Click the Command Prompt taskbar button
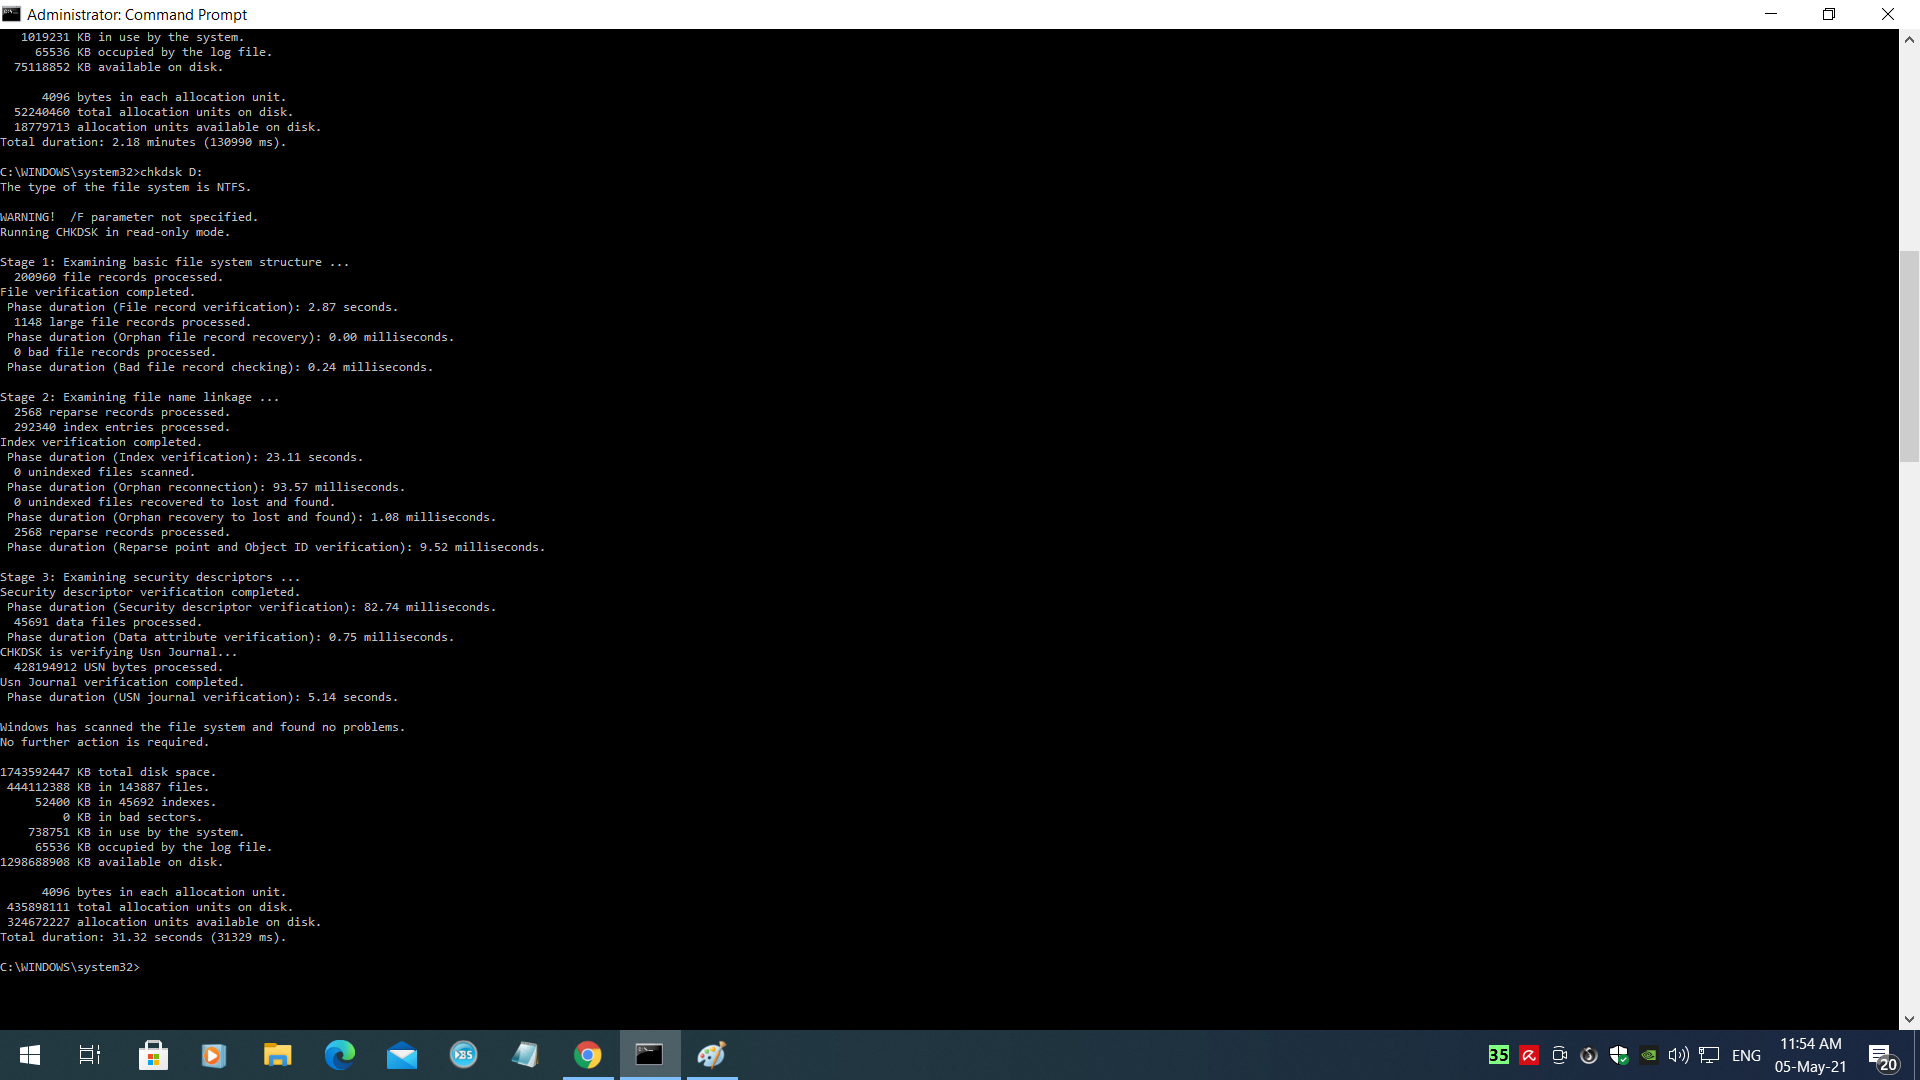Screen dimensions: 1920x1080 click(650, 1055)
